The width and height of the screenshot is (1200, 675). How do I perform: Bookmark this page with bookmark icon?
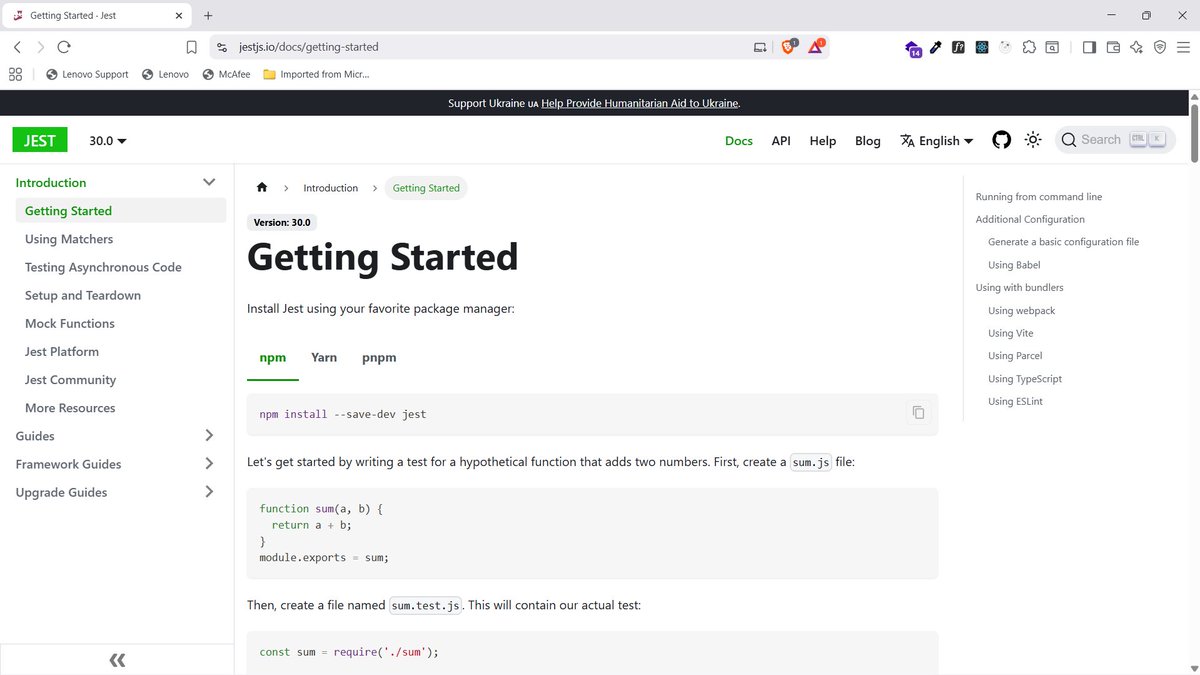191,47
